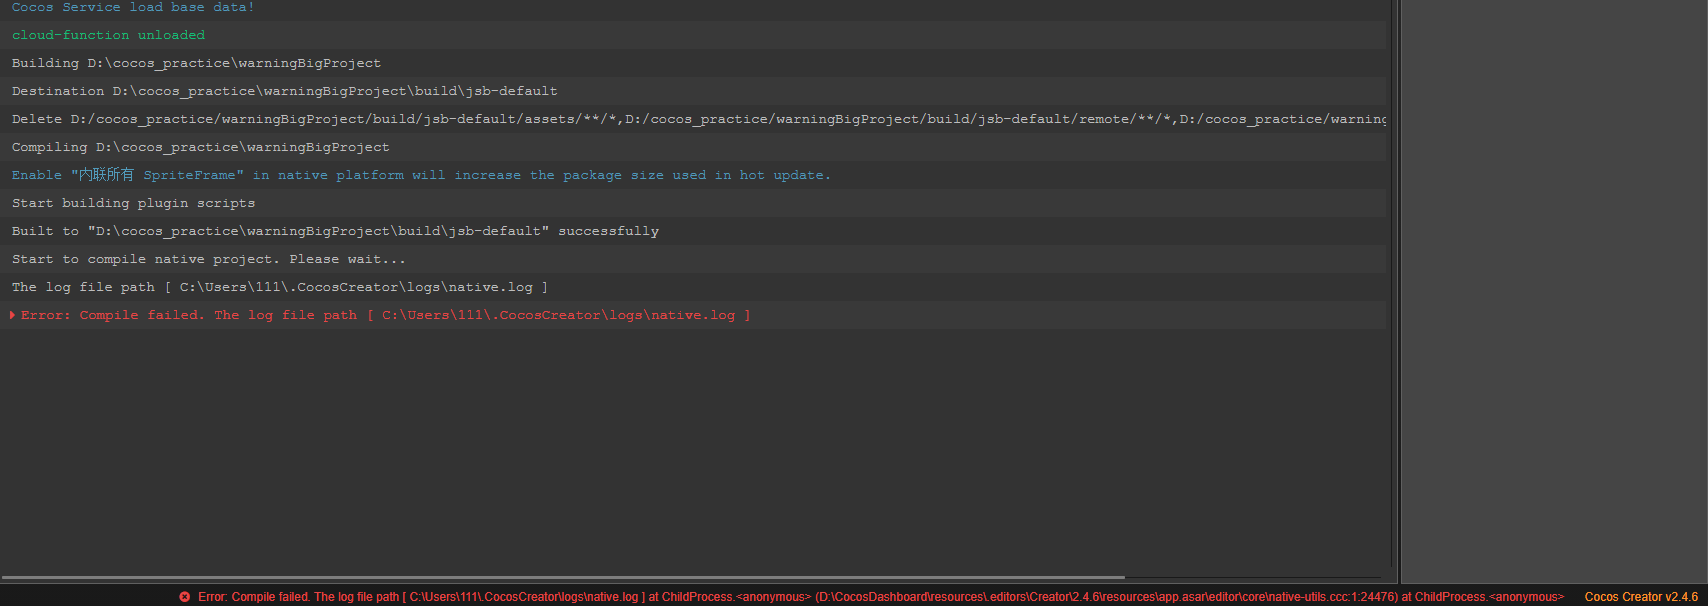Screen dimensions: 1708x606
Task: Select the 'Start building plugin scripts' log
Action: pos(133,203)
